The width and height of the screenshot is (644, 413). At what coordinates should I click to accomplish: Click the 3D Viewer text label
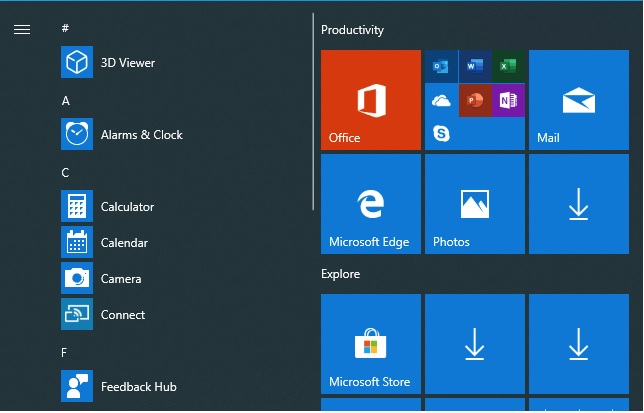pos(128,62)
